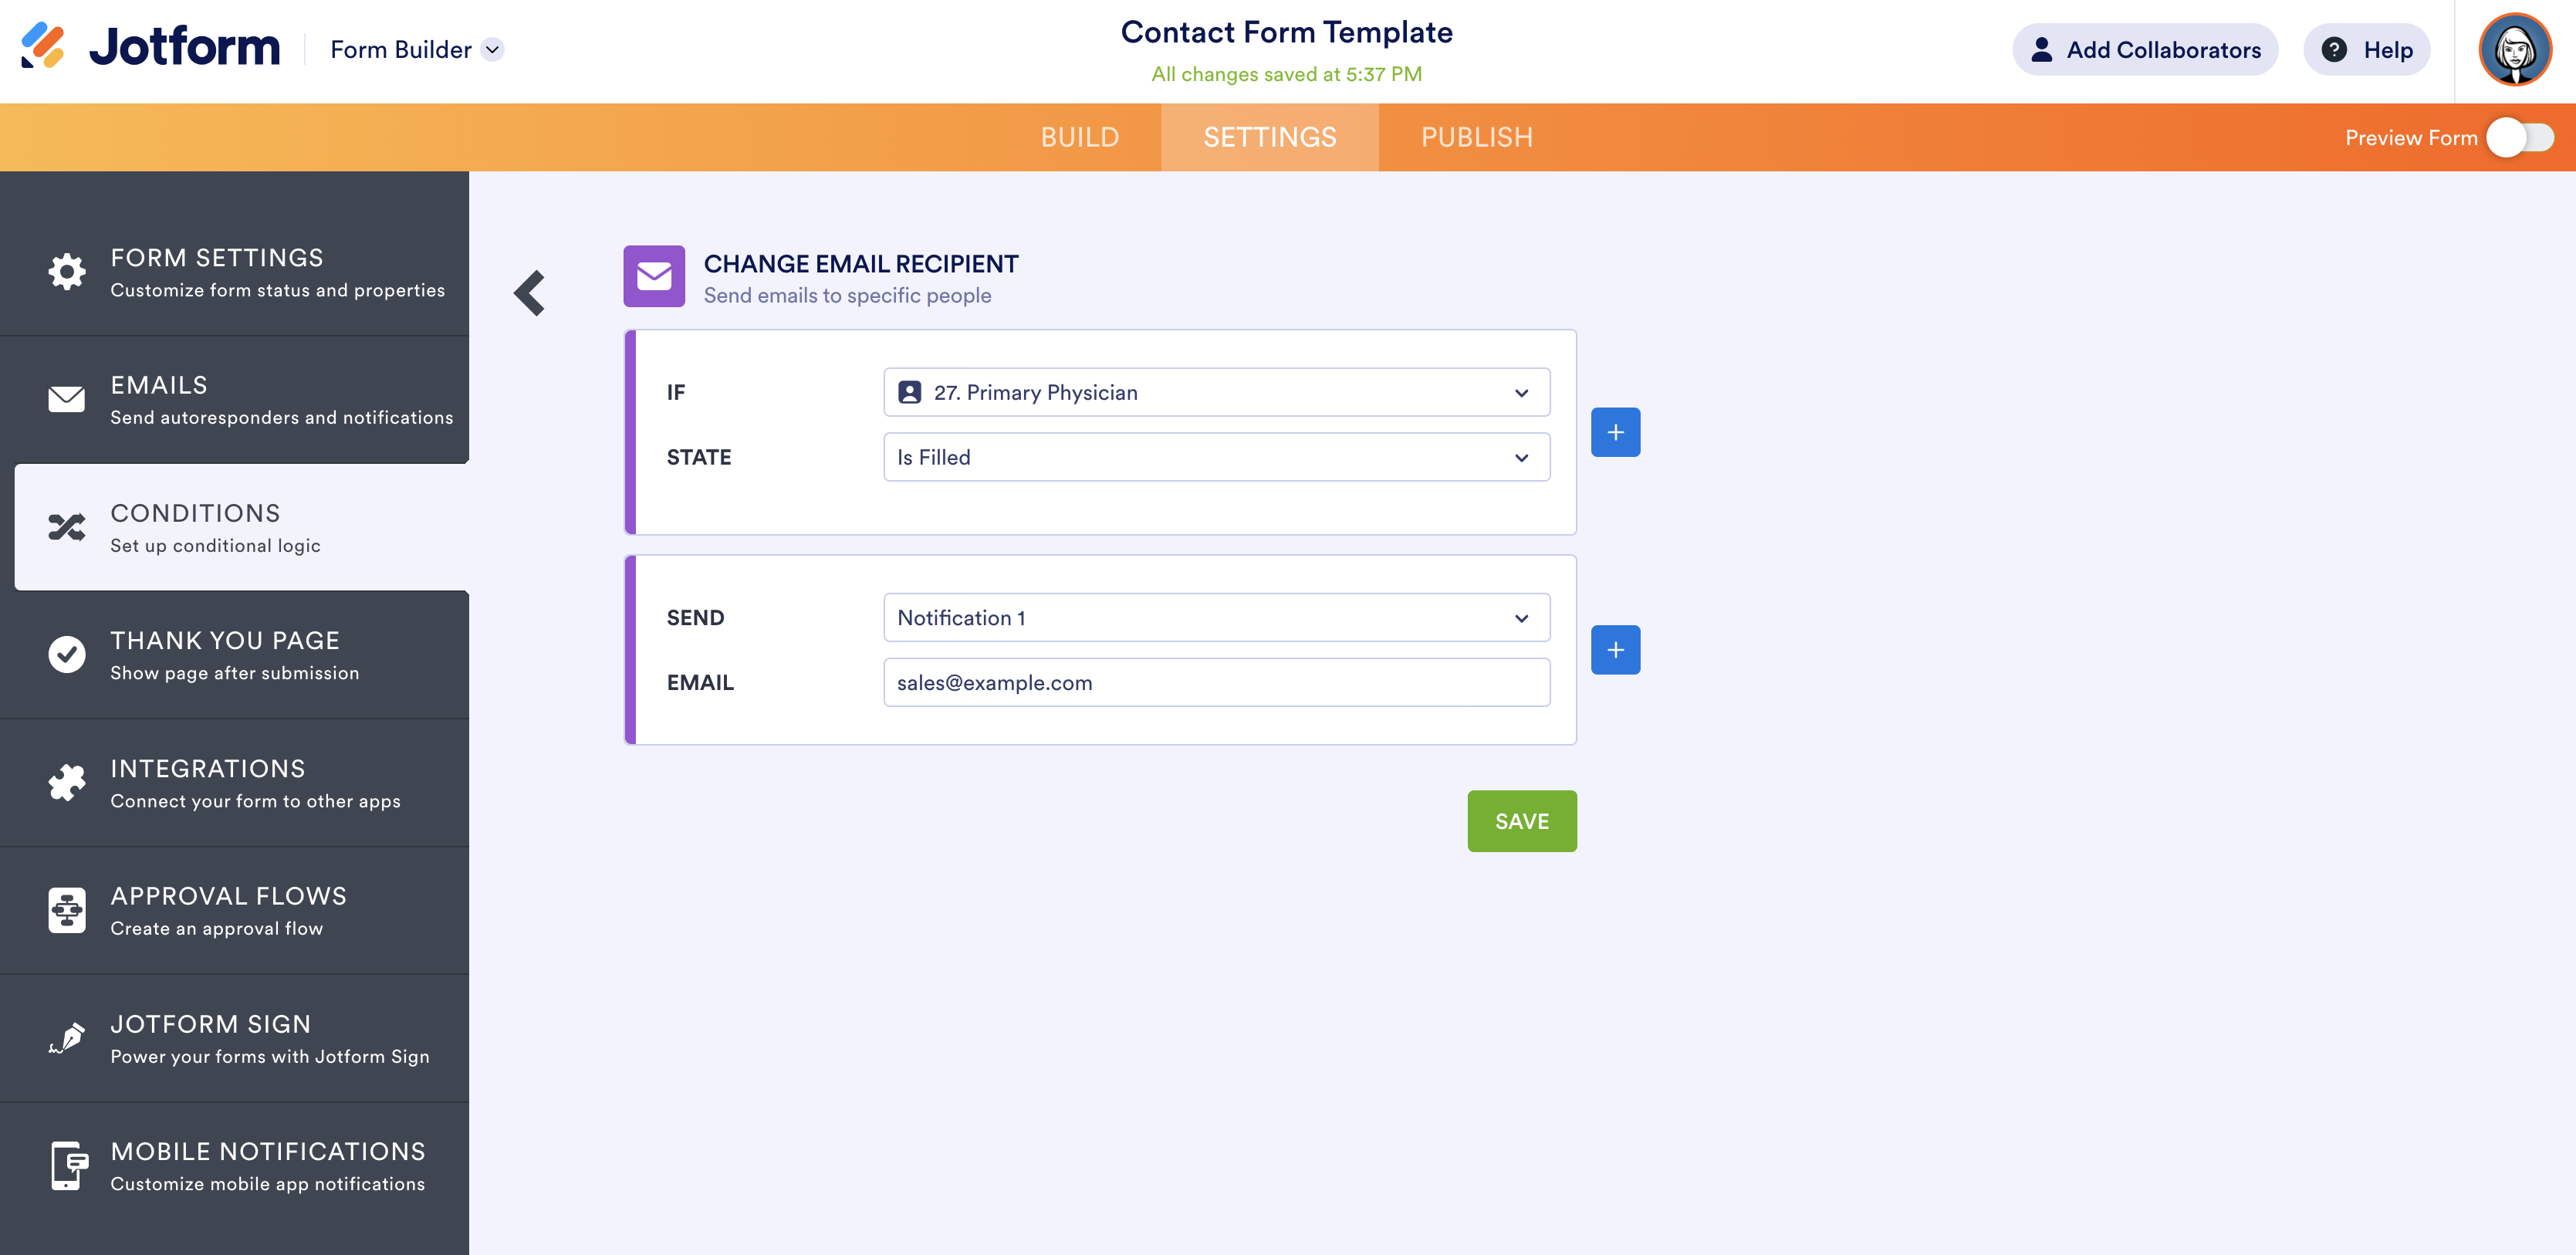Click the Jotform logo icon
The image size is (2576, 1255).
tap(43, 46)
